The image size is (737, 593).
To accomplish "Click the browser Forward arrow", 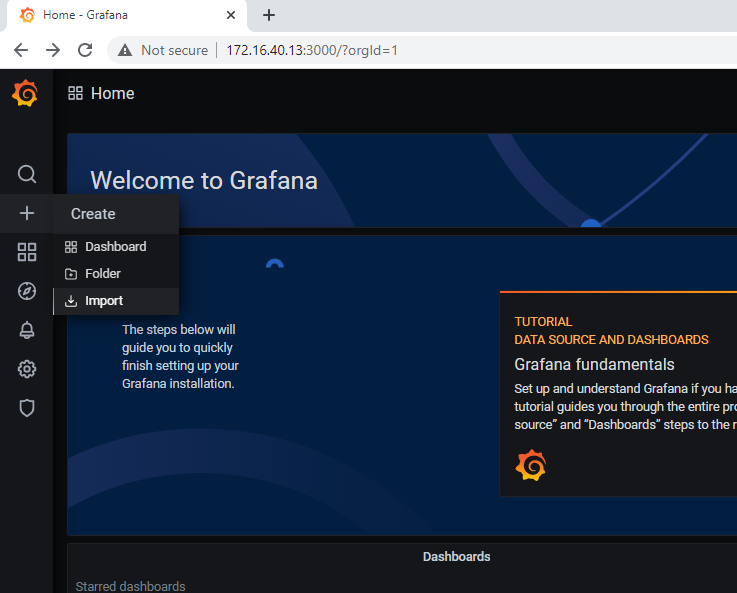I will tap(53, 50).
